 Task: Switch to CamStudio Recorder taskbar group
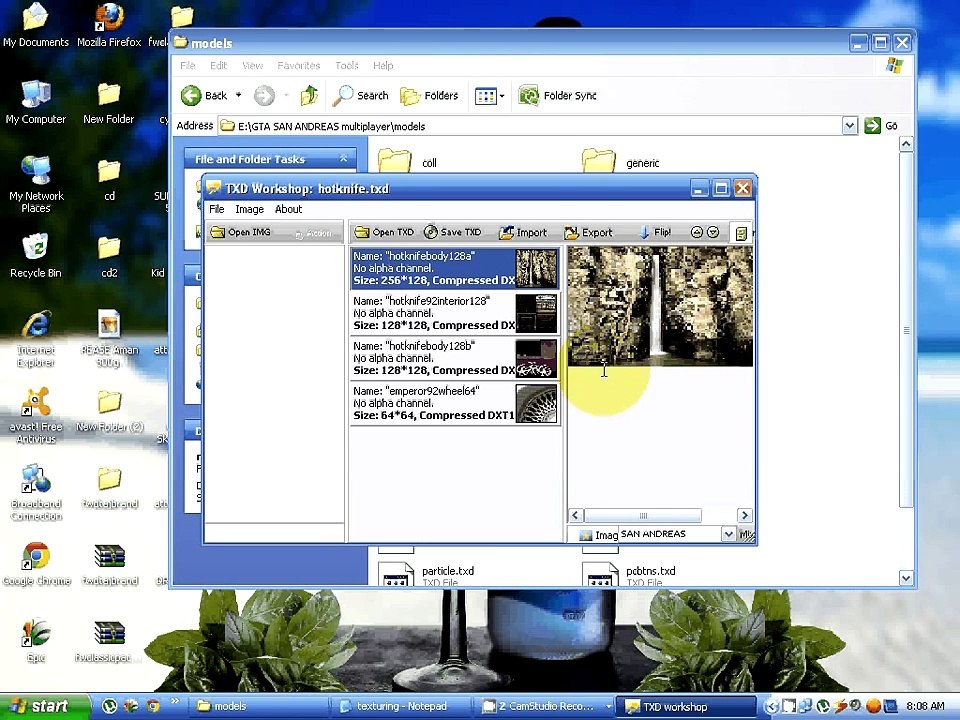(546, 707)
